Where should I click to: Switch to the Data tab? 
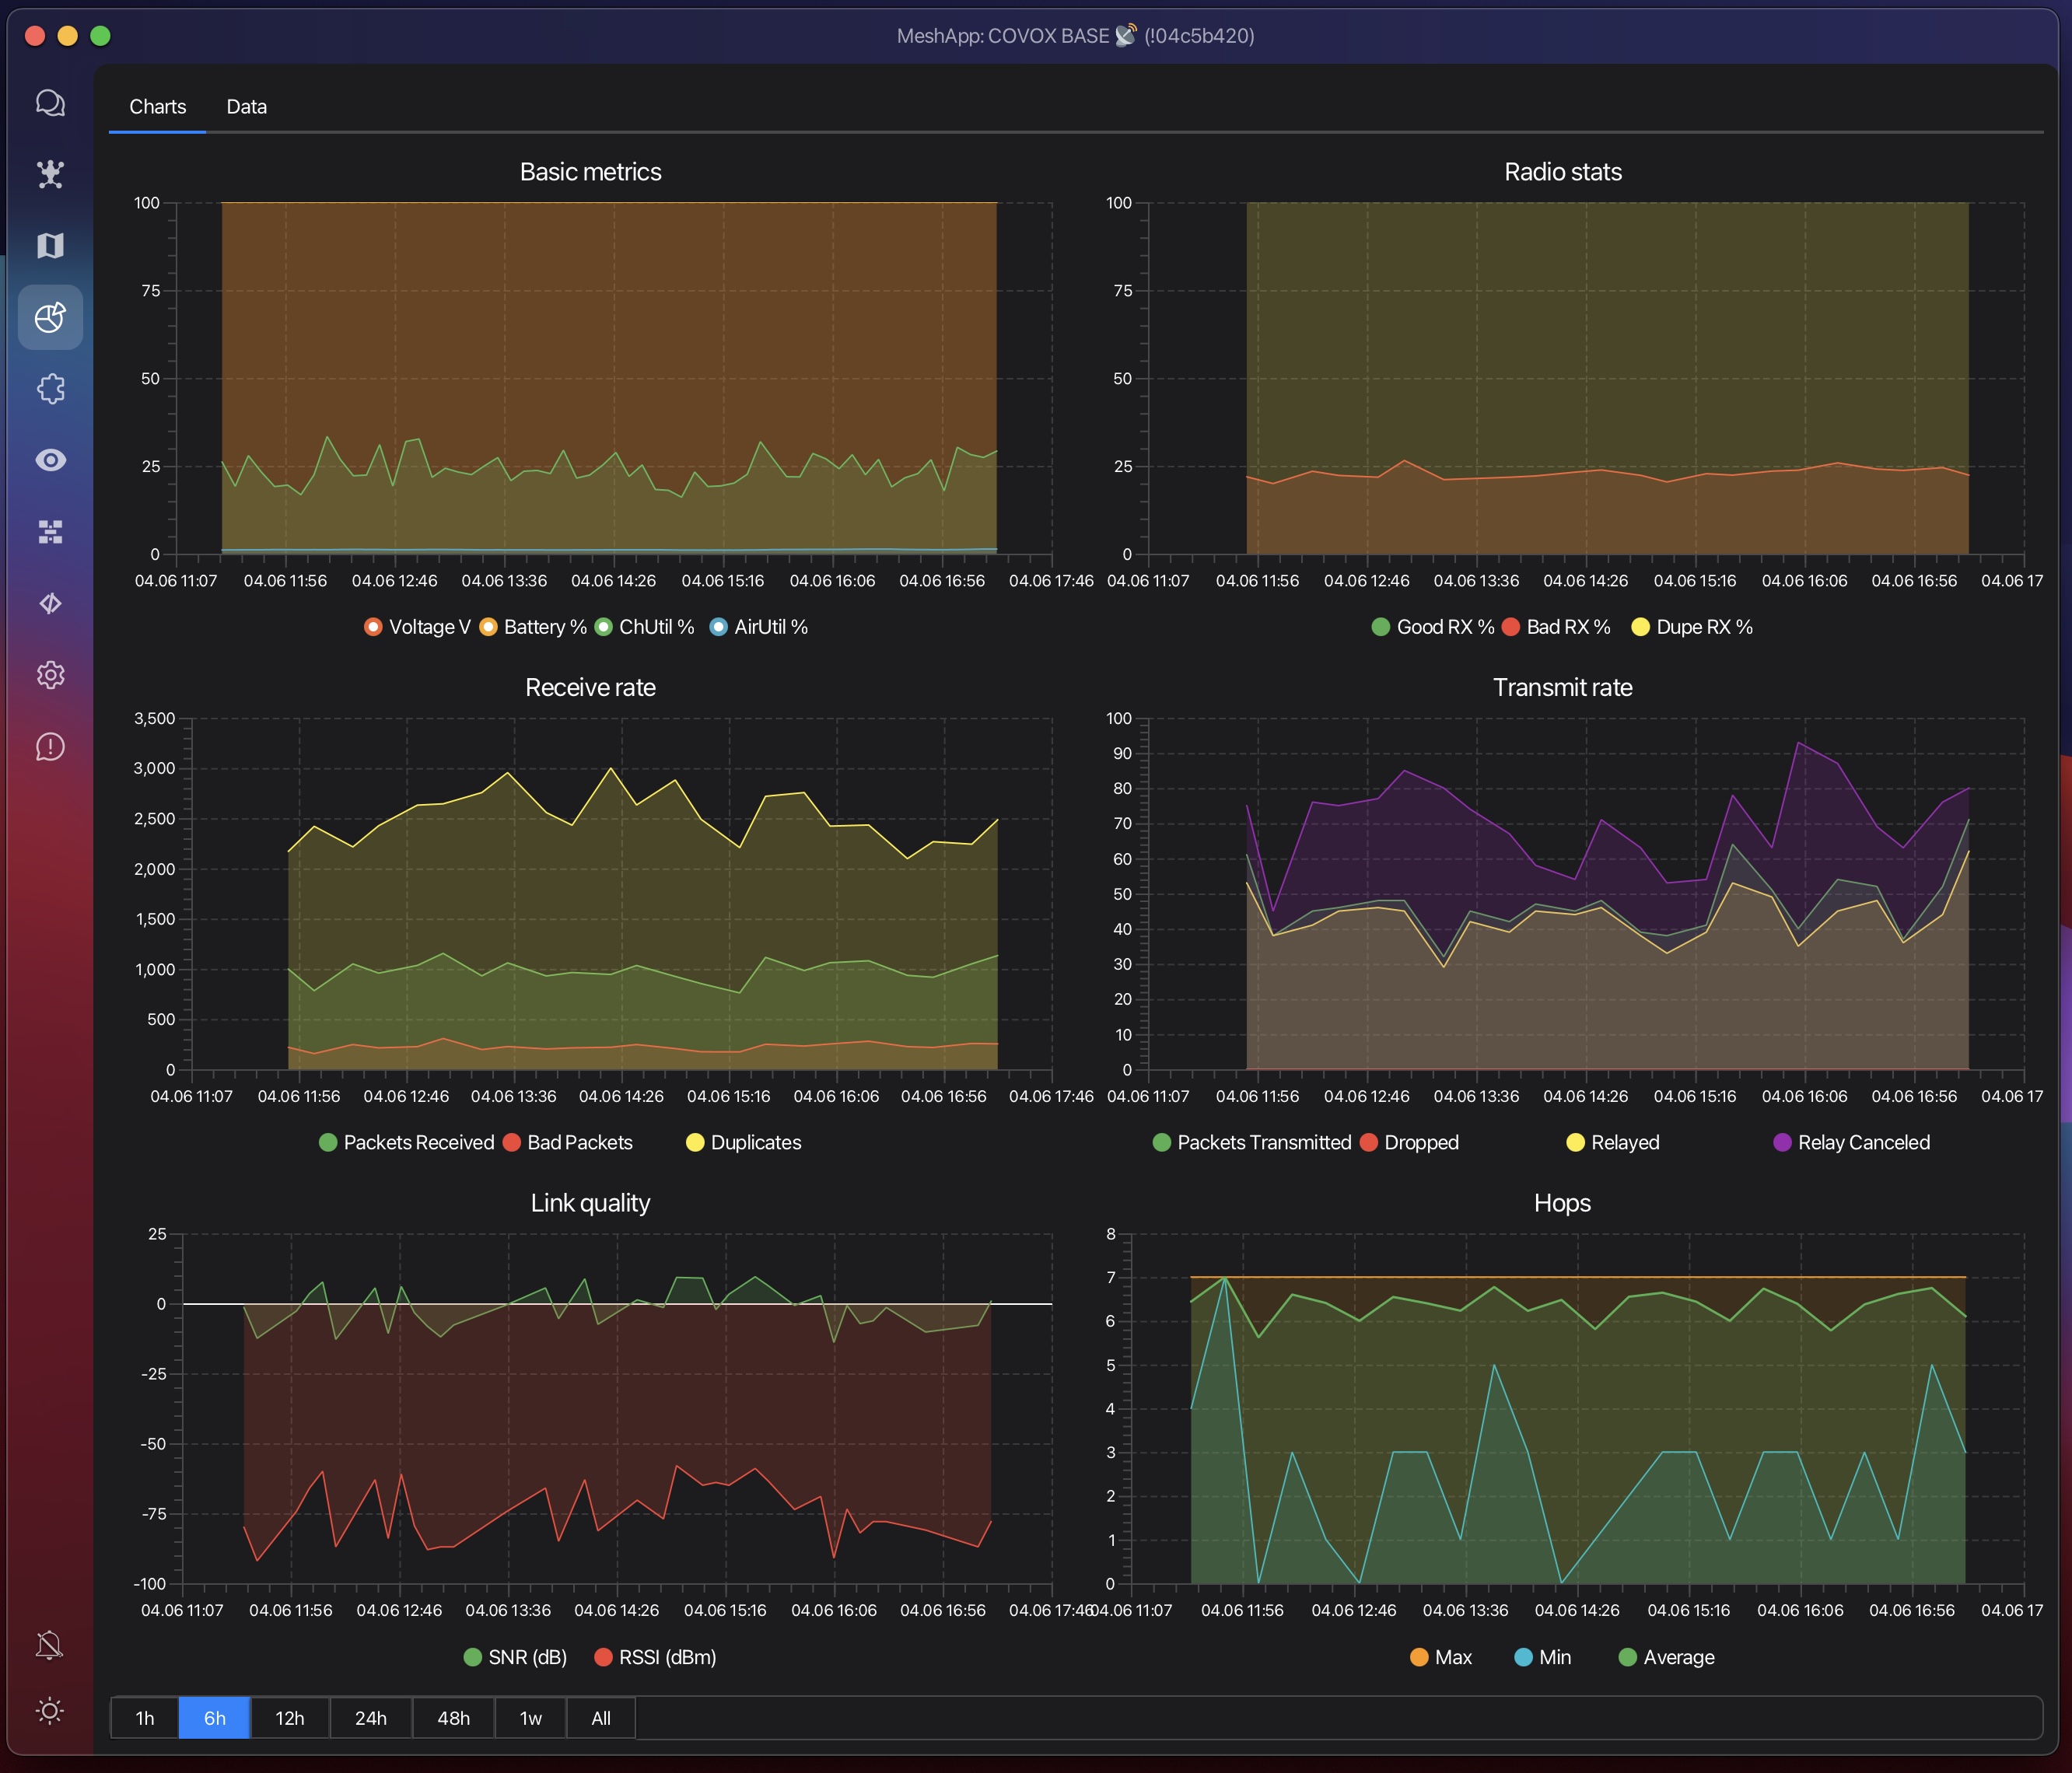click(246, 107)
